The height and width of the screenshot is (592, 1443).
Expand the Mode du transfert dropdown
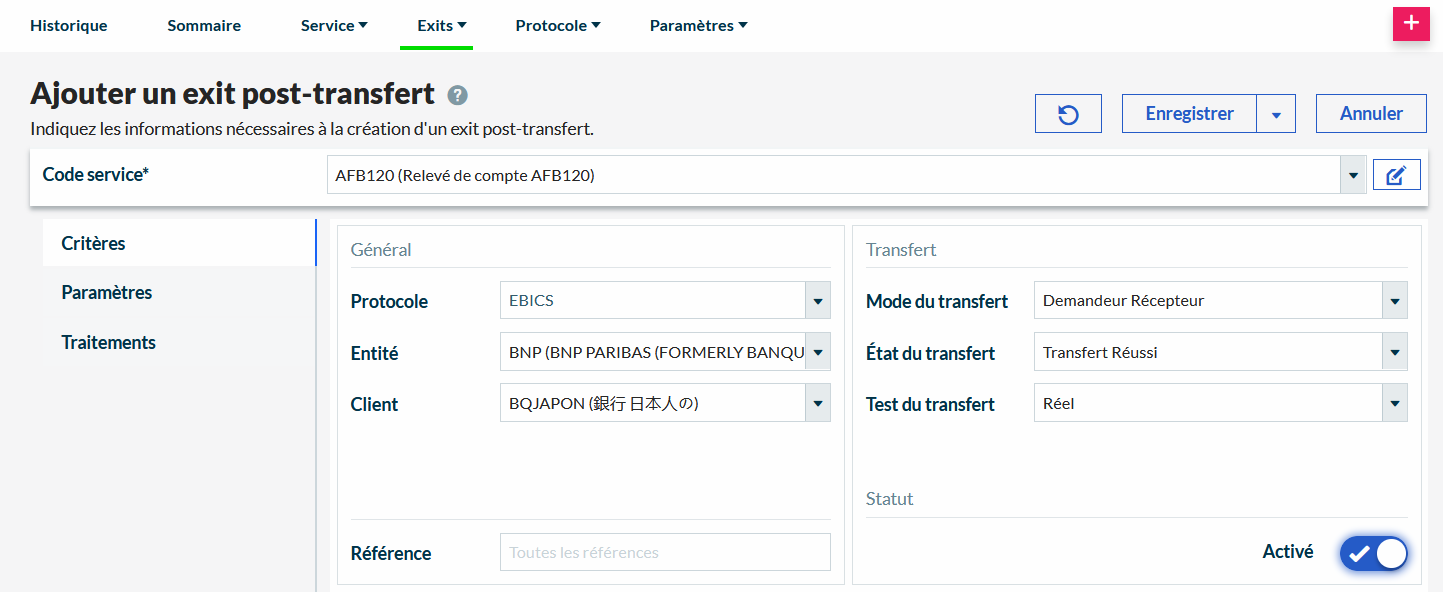(1394, 300)
